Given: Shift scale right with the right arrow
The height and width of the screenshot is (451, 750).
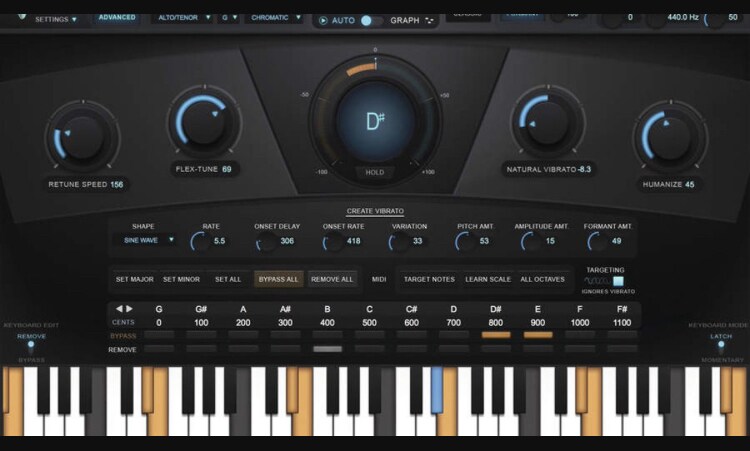Looking at the screenshot, I should tap(129, 309).
